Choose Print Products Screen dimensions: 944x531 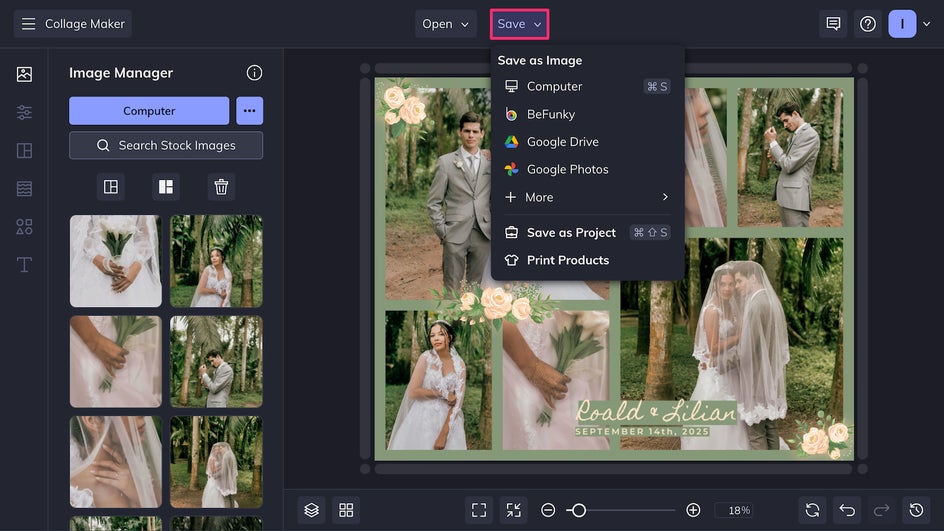[587, 260]
